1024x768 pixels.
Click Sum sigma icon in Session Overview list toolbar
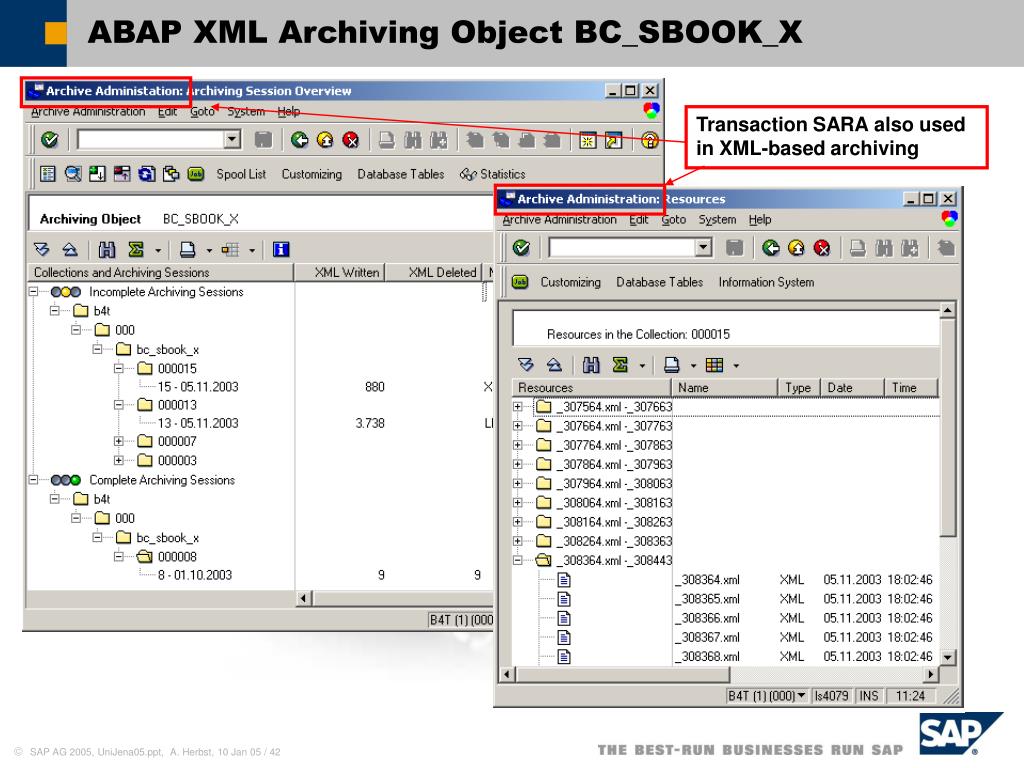point(136,249)
